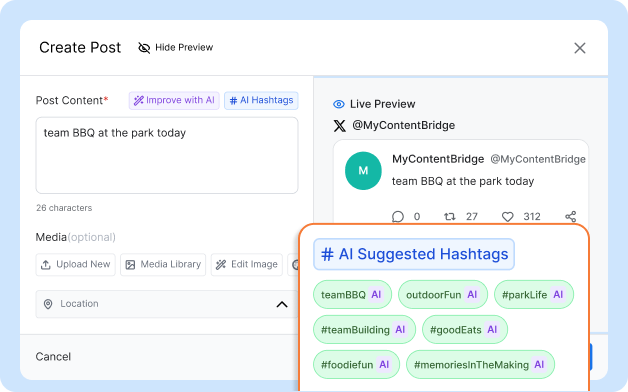The width and height of the screenshot is (628, 392).
Task: Focus the Post Content text area
Action: tap(167, 155)
